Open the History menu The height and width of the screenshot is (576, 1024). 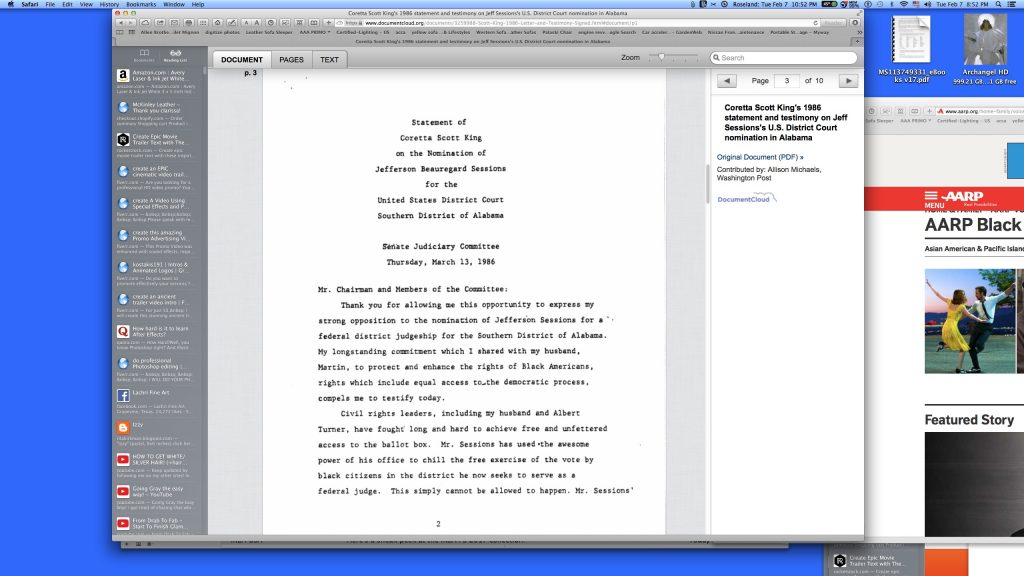[109, 4]
